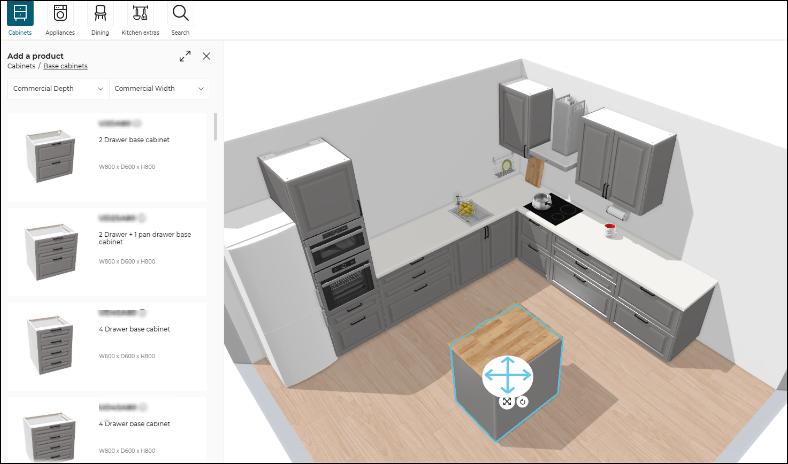Viewport: 788px width, 464px height.
Task: Click the rotate icon below the island
Action: point(522,401)
